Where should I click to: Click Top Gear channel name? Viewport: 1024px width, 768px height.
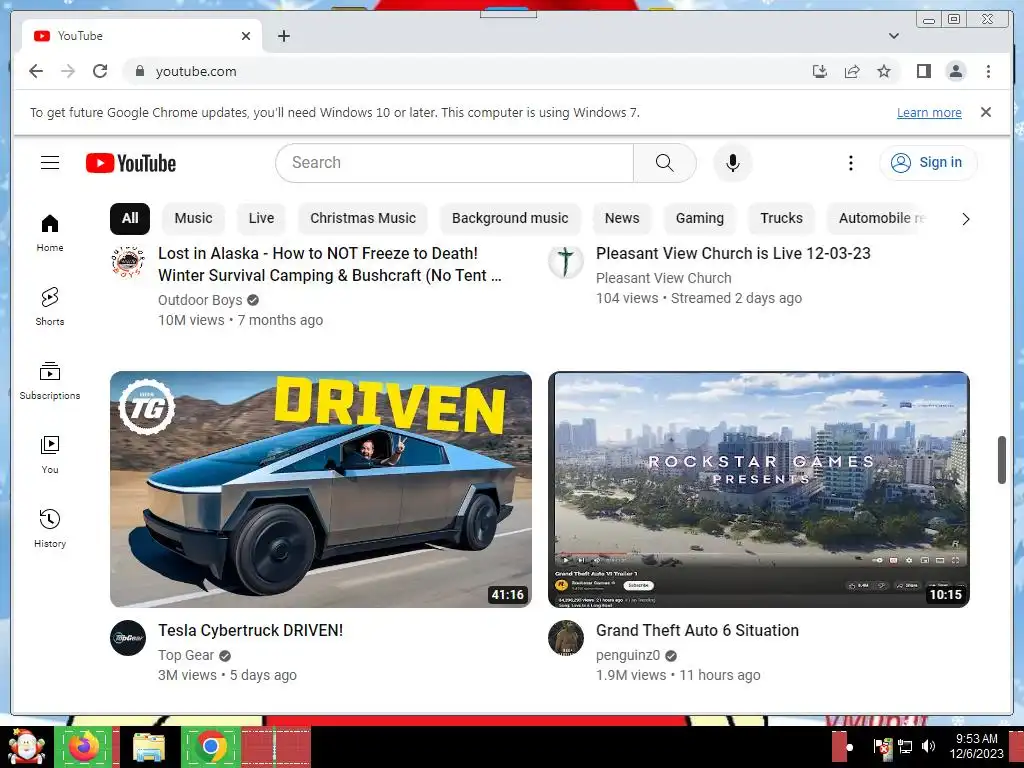[186, 655]
